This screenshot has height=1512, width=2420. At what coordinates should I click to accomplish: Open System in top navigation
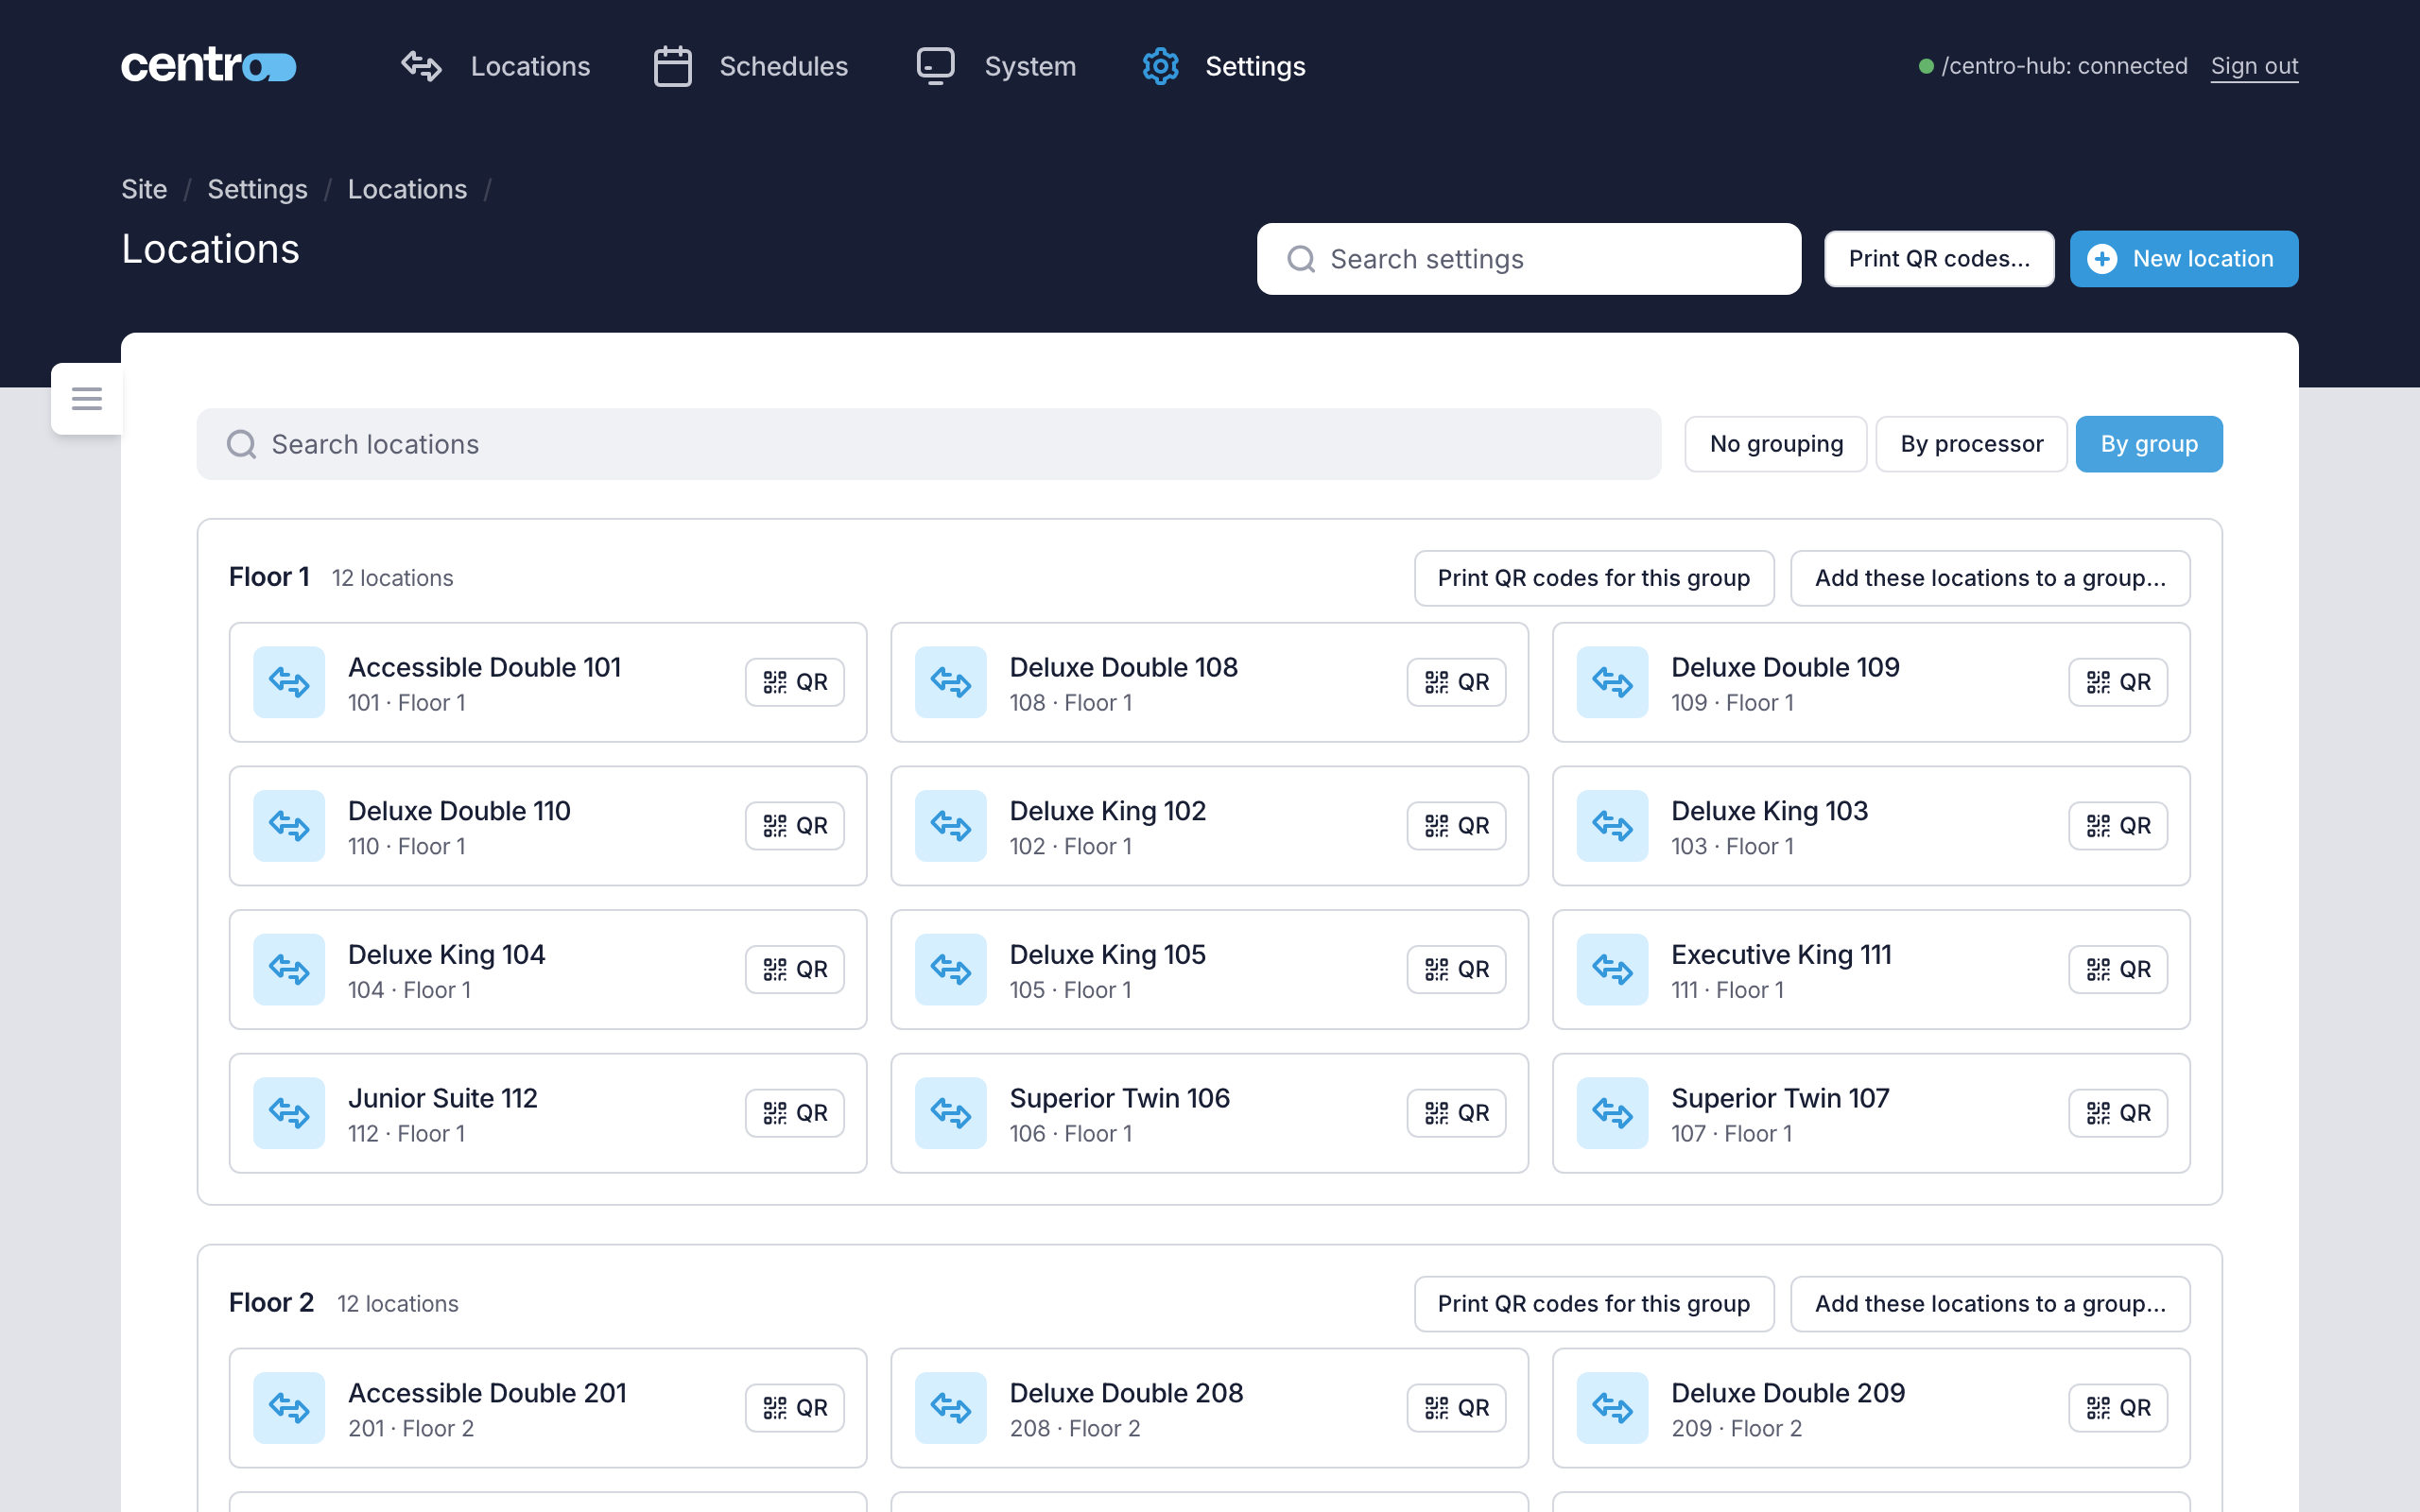pos(997,66)
